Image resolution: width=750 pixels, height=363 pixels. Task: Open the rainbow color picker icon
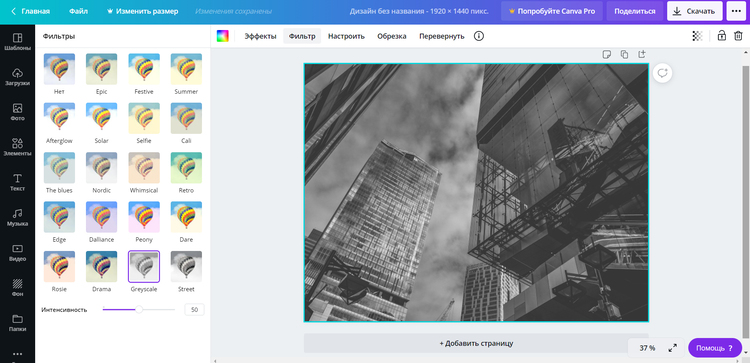(x=222, y=36)
